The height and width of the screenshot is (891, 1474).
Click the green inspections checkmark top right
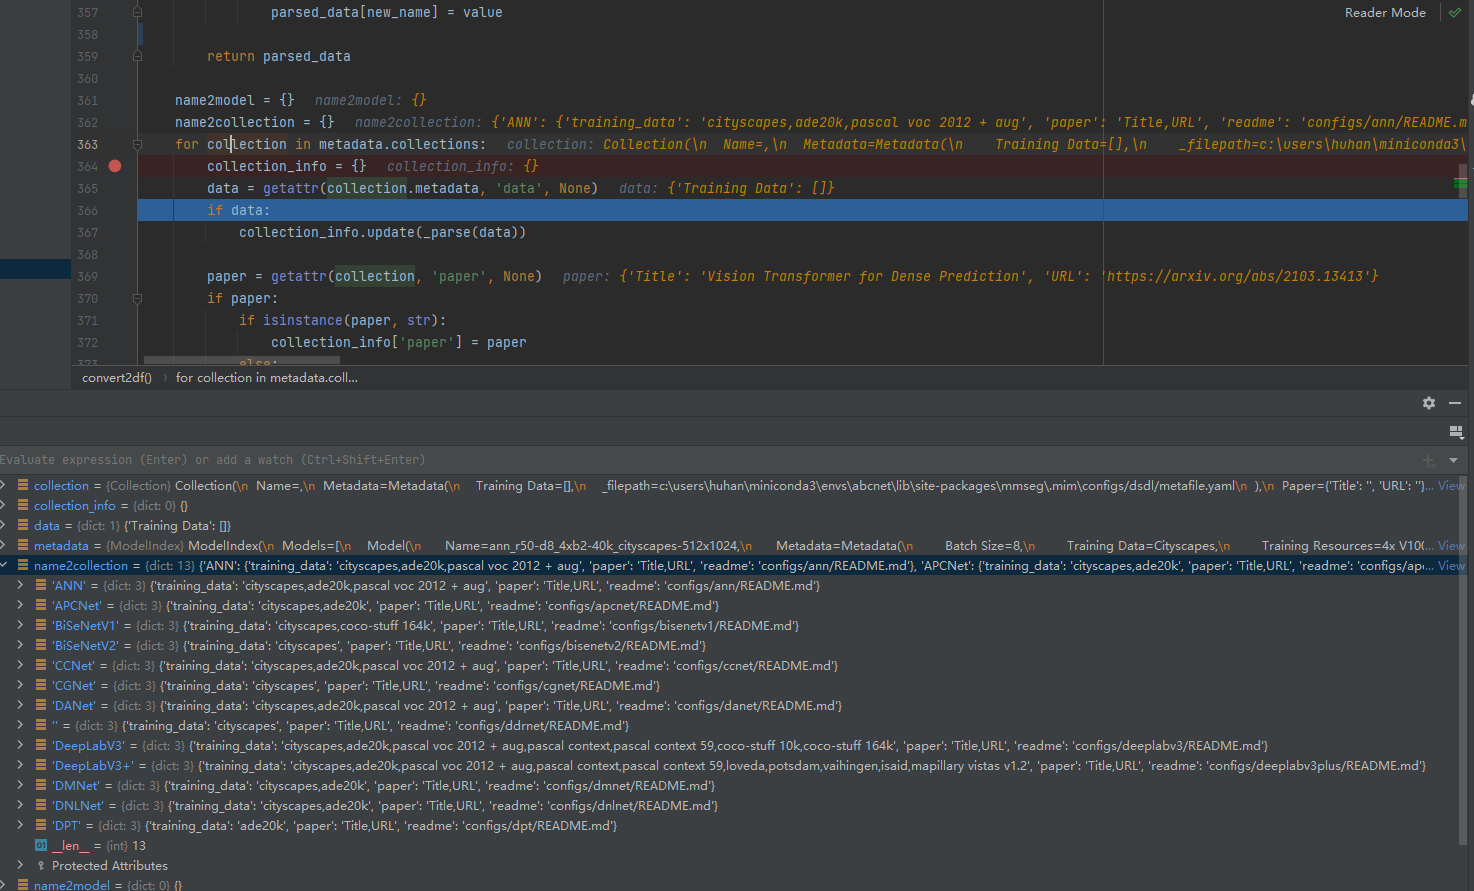click(1454, 12)
